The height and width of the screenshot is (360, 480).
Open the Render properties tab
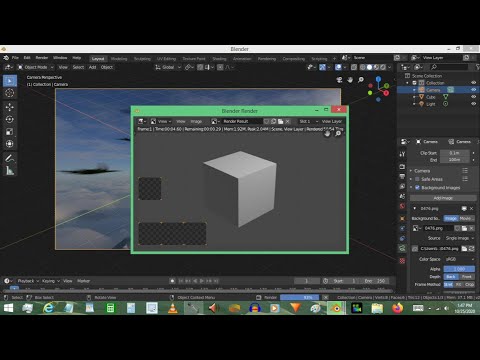pos(402,167)
